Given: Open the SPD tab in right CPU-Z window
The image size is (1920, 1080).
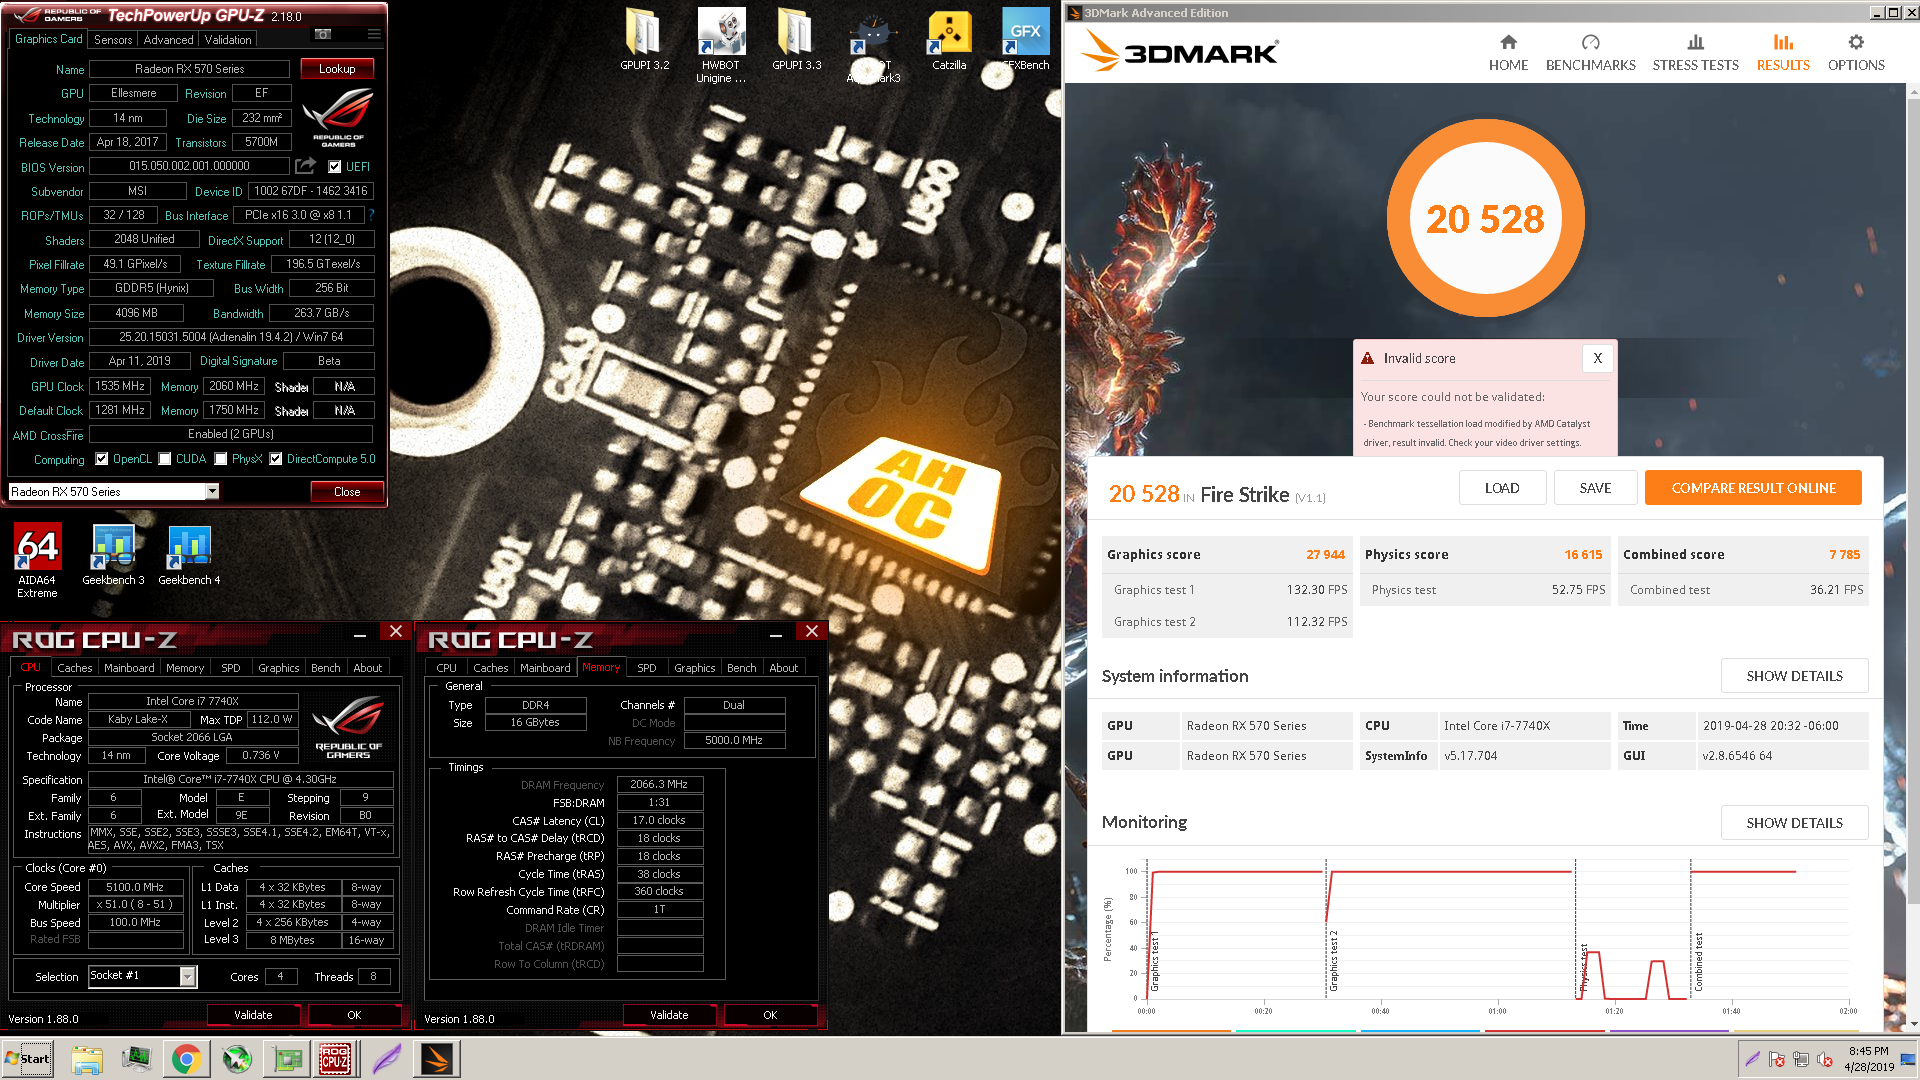Looking at the screenshot, I should [x=647, y=668].
